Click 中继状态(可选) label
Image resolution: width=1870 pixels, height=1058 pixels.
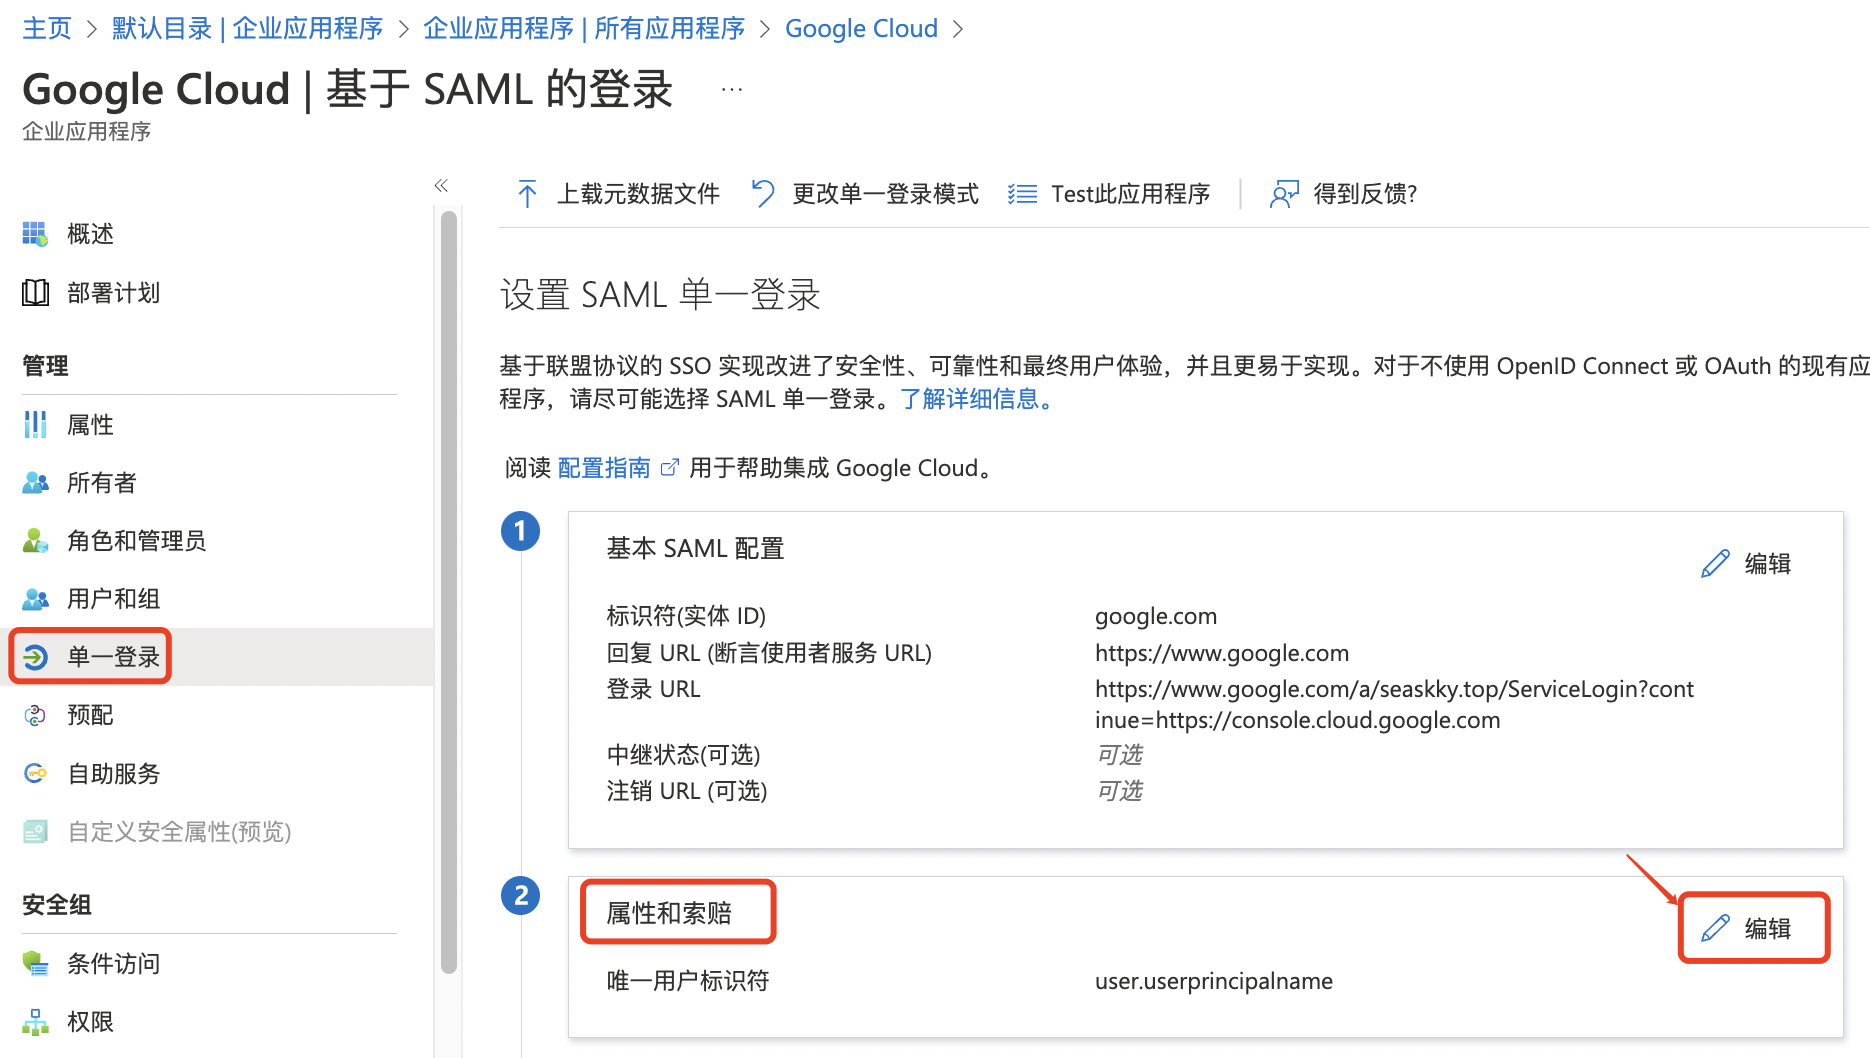(683, 755)
